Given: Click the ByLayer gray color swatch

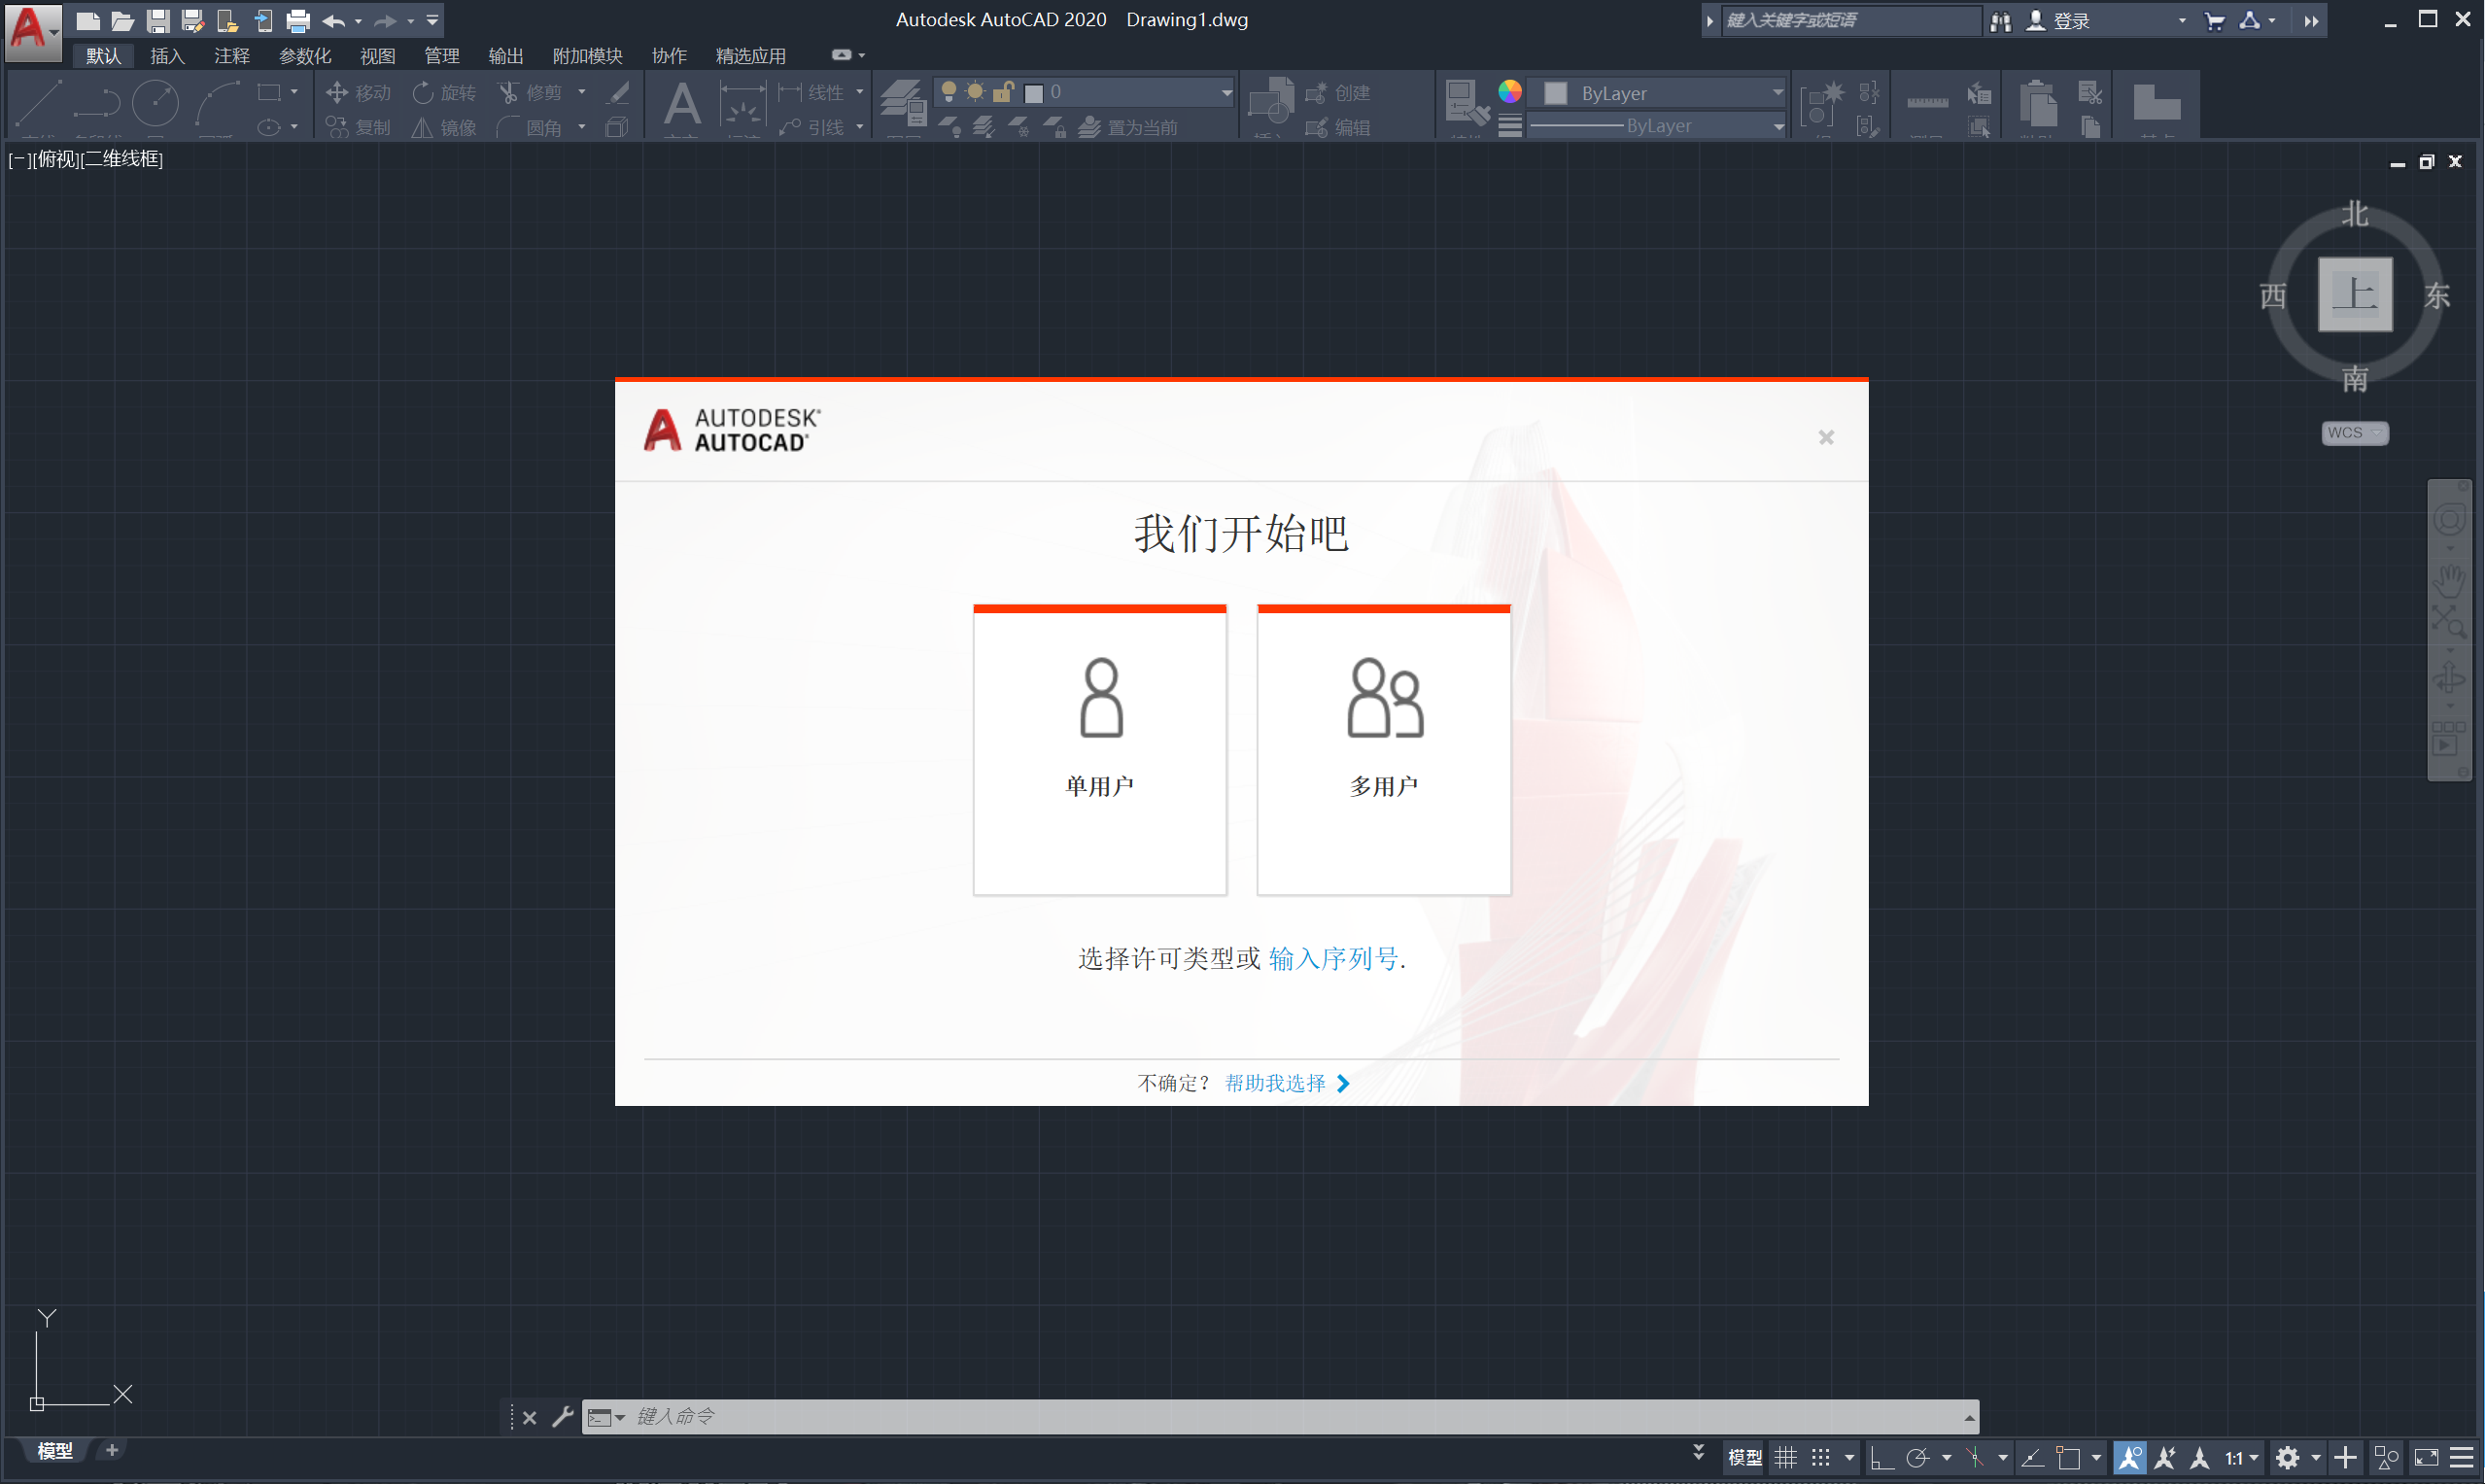Looking at the screenshot, I should pos(1556,93).
